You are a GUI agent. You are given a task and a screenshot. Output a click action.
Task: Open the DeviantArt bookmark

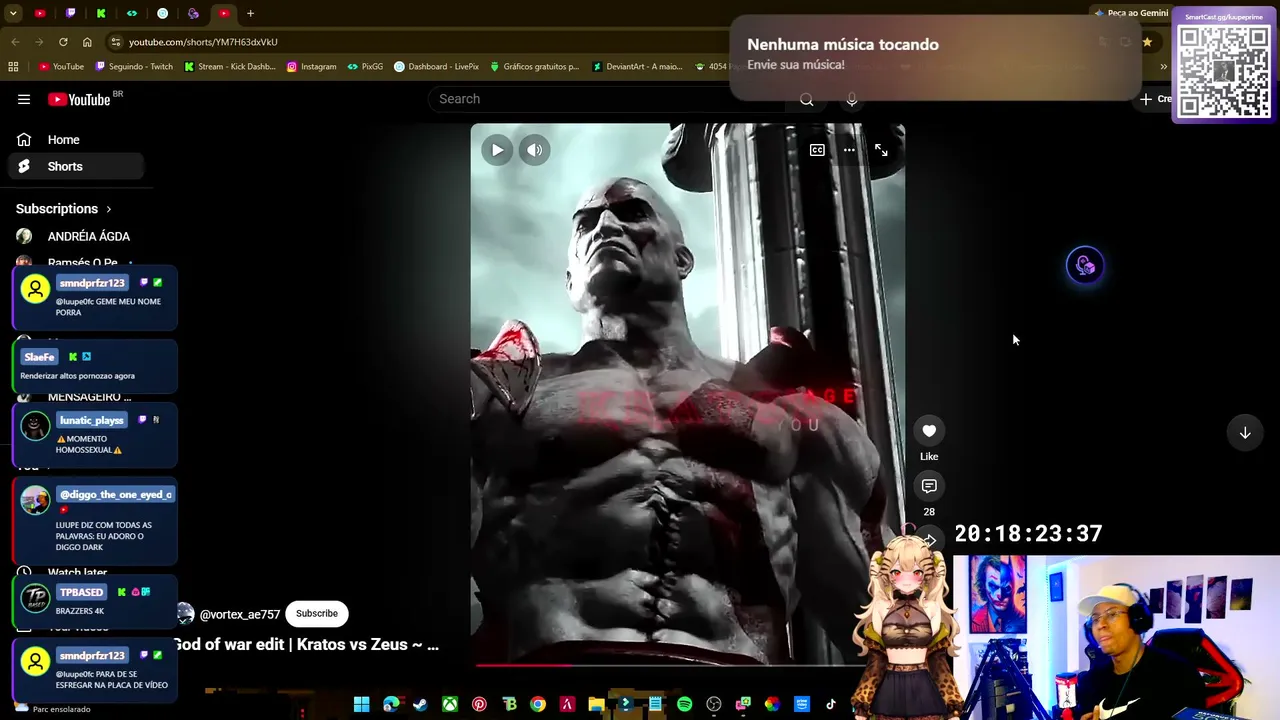(636, 67)
